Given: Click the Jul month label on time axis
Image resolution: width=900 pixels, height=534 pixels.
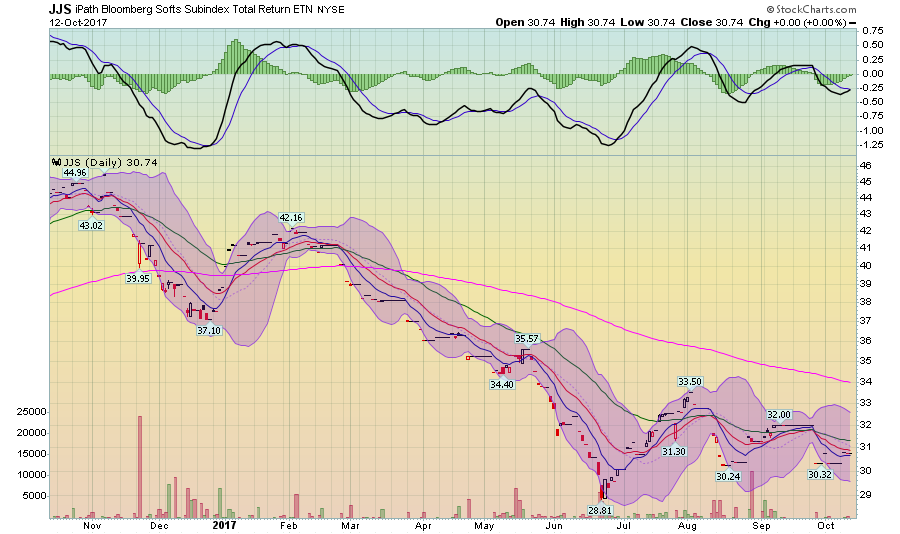Looking at the screenshot, I should tap(623, 525).
